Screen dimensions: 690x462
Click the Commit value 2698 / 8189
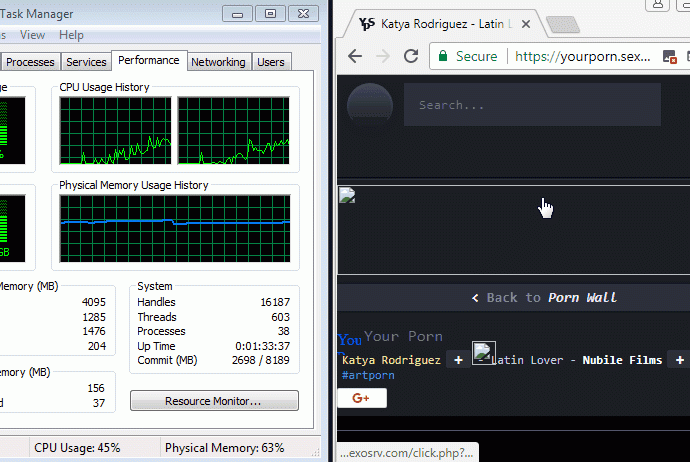[261, 360]
